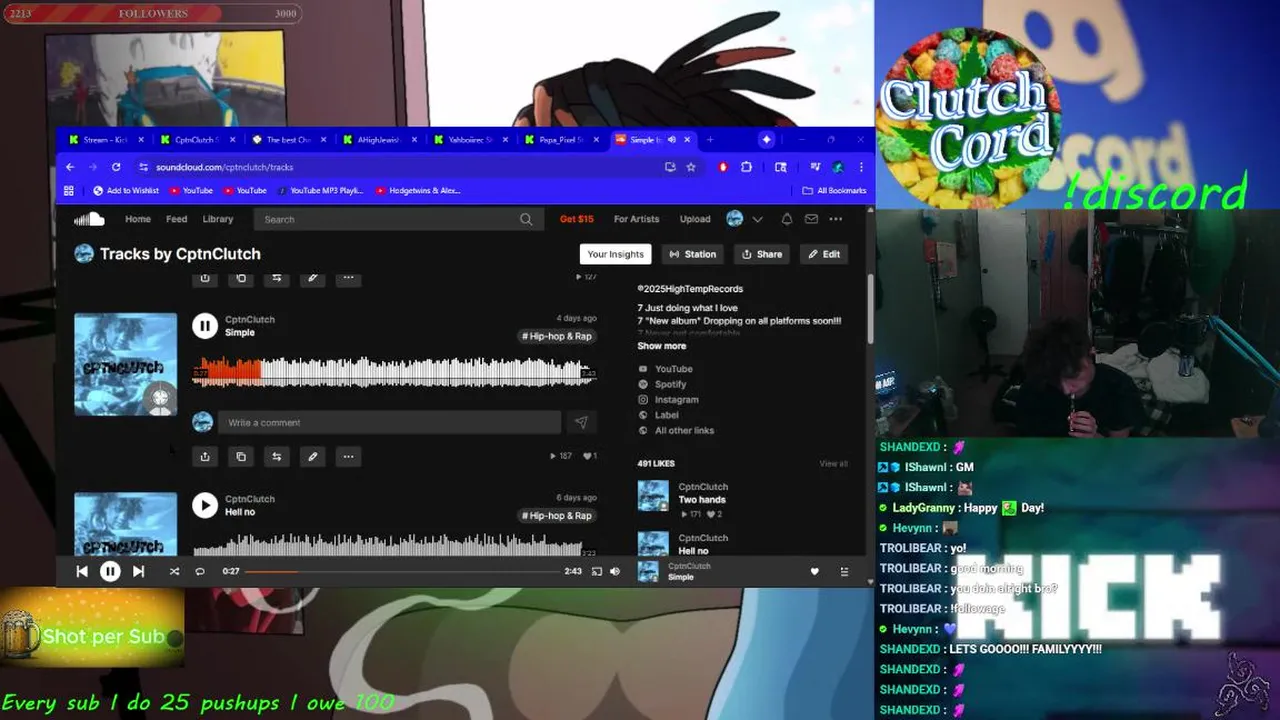
Task: Switch to the Stream - Kick browser tab
Action: click(x=107, y=140)
